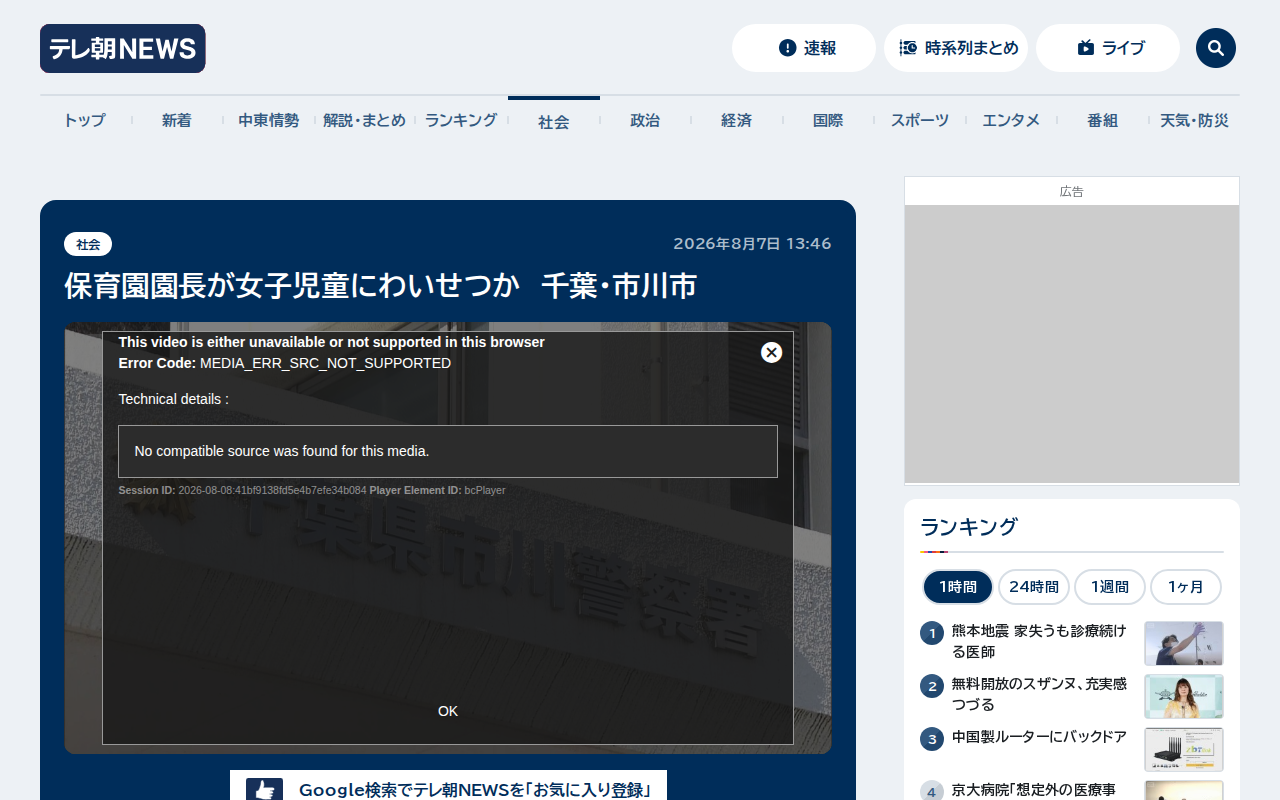
Task: Select the 1時間 ranking period
Action: coord(958,587)
